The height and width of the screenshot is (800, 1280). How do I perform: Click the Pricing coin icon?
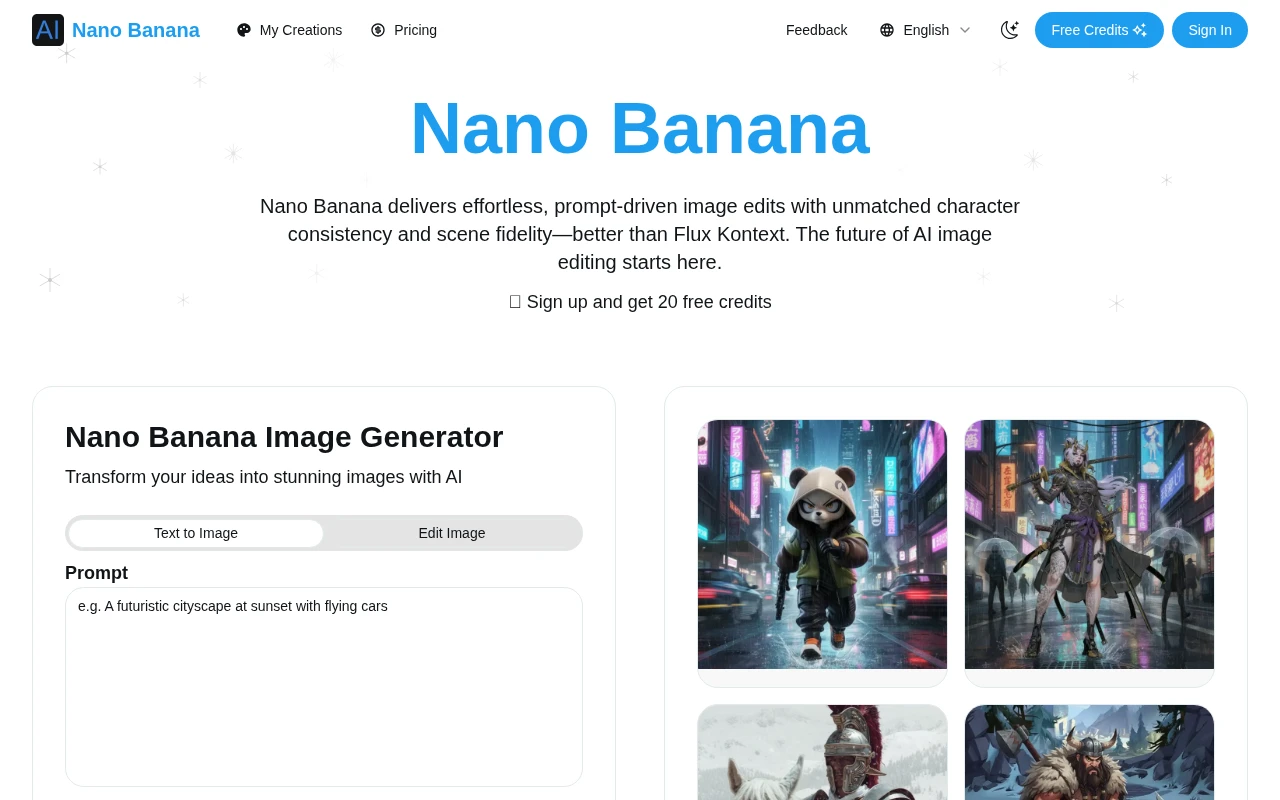(378, 30)
